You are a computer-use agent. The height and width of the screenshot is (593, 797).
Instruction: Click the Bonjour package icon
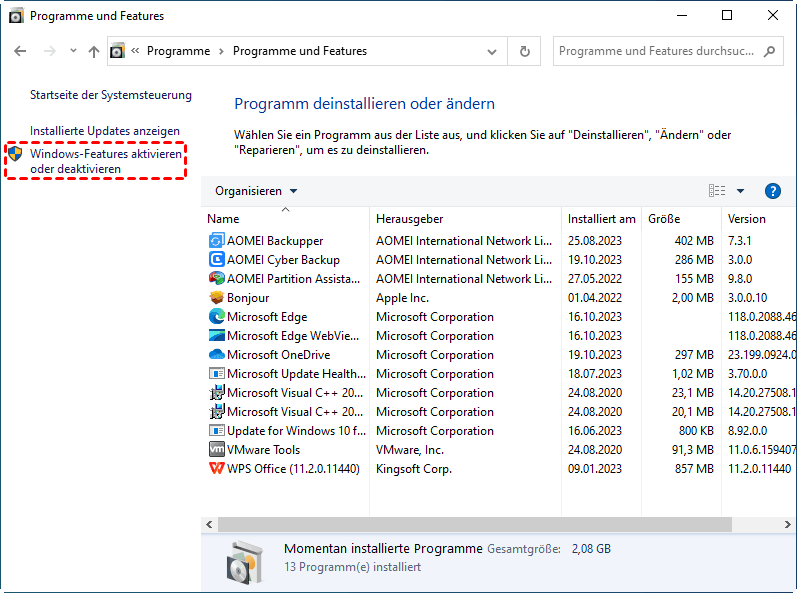coord(217,297)
